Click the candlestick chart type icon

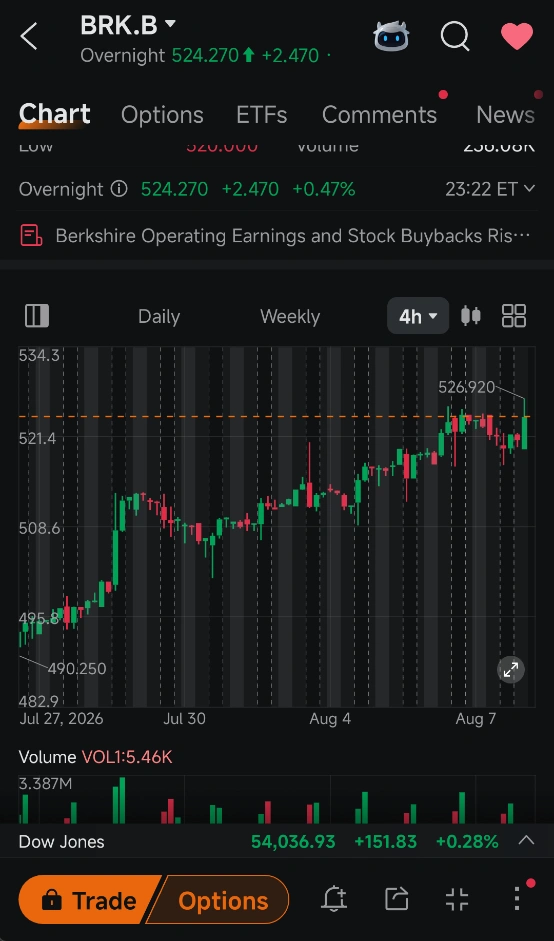(471, 315)
